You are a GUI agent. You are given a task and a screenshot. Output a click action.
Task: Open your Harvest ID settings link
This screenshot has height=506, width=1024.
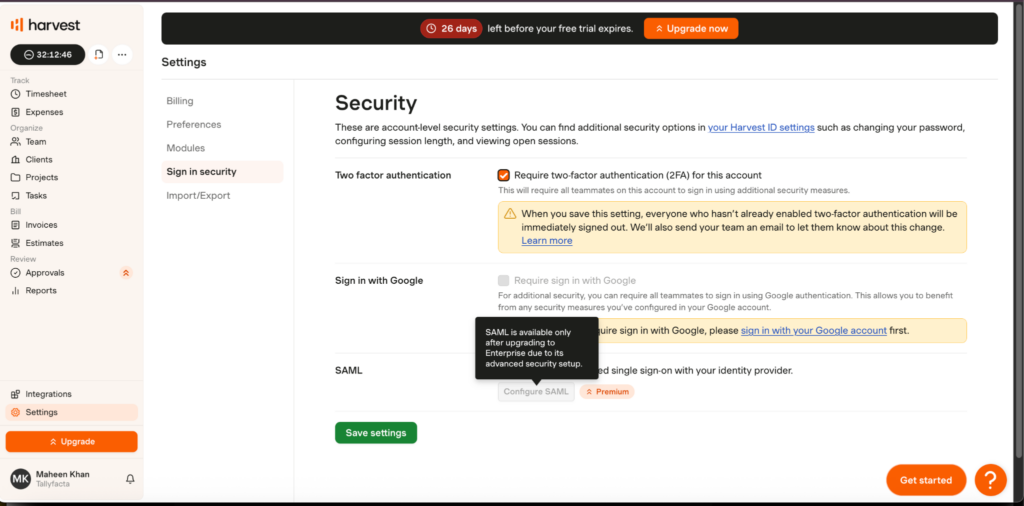coord(761,127)
